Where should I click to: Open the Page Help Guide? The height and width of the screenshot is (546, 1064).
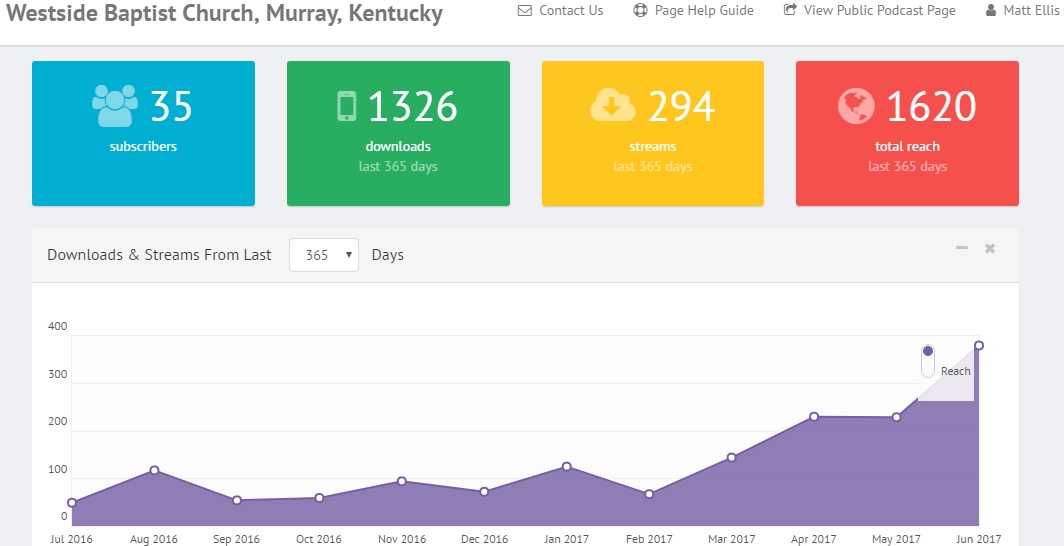coord(704,11)
